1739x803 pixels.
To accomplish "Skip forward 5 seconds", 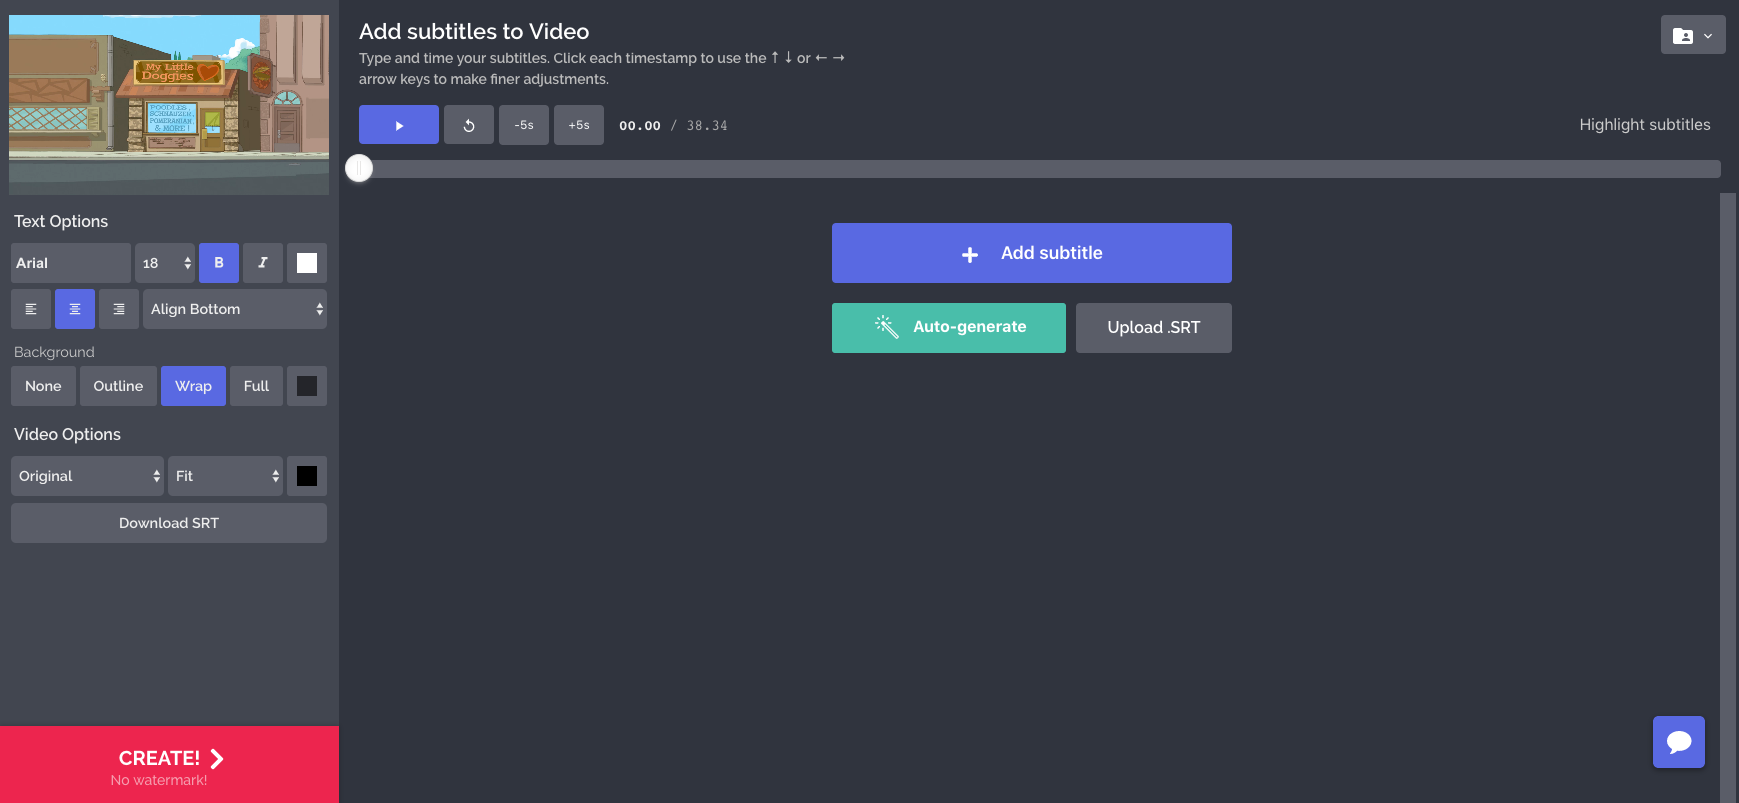I will tap(578, 125).
